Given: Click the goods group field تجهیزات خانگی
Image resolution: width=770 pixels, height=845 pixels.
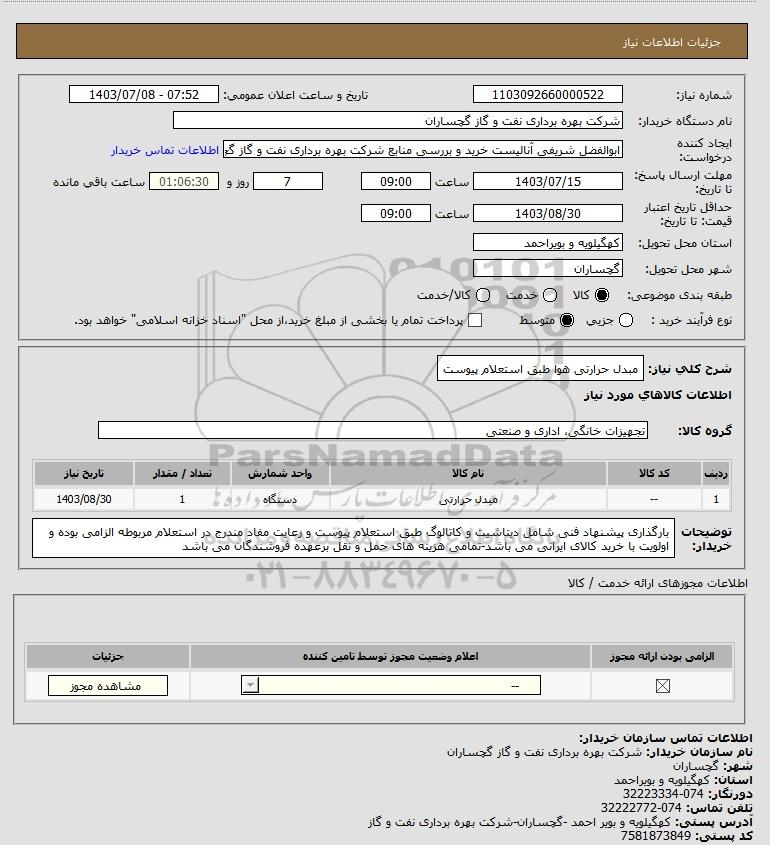Looking at the screenshot, I should (373, 431).
